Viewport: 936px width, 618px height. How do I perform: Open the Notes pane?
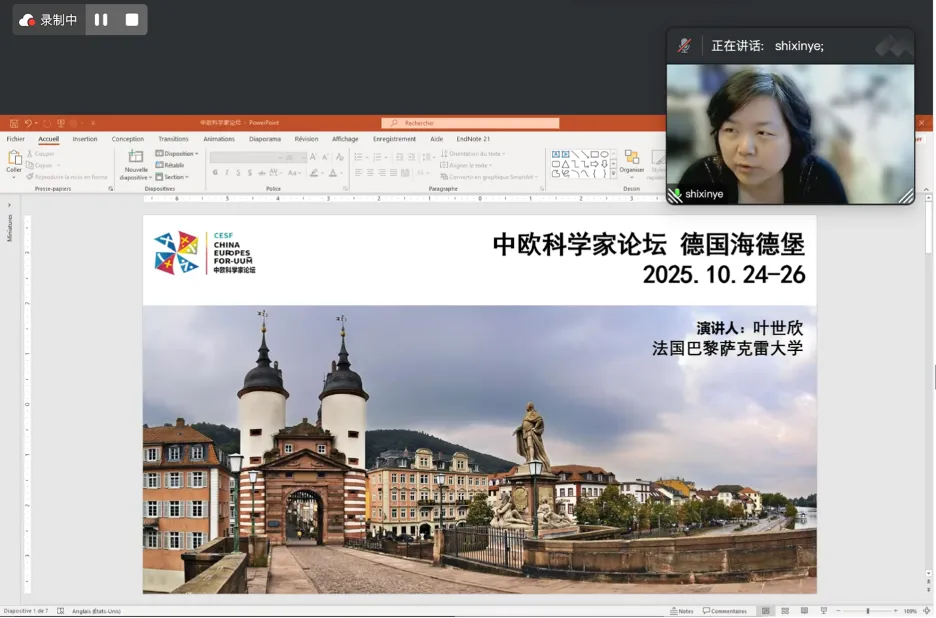pyautogui.click(x=682, y=611)
